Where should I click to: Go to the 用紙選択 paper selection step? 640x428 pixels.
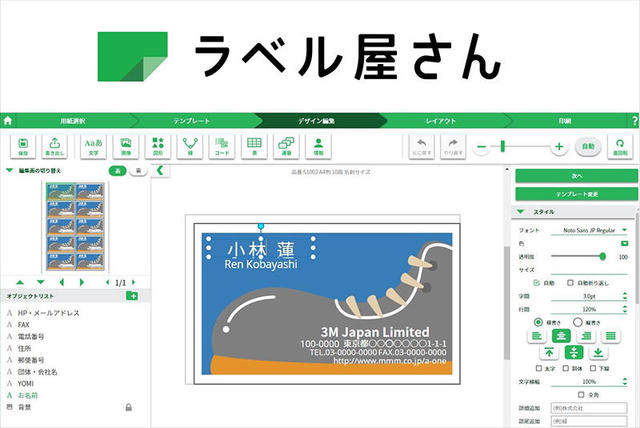[x=73, y=121]
